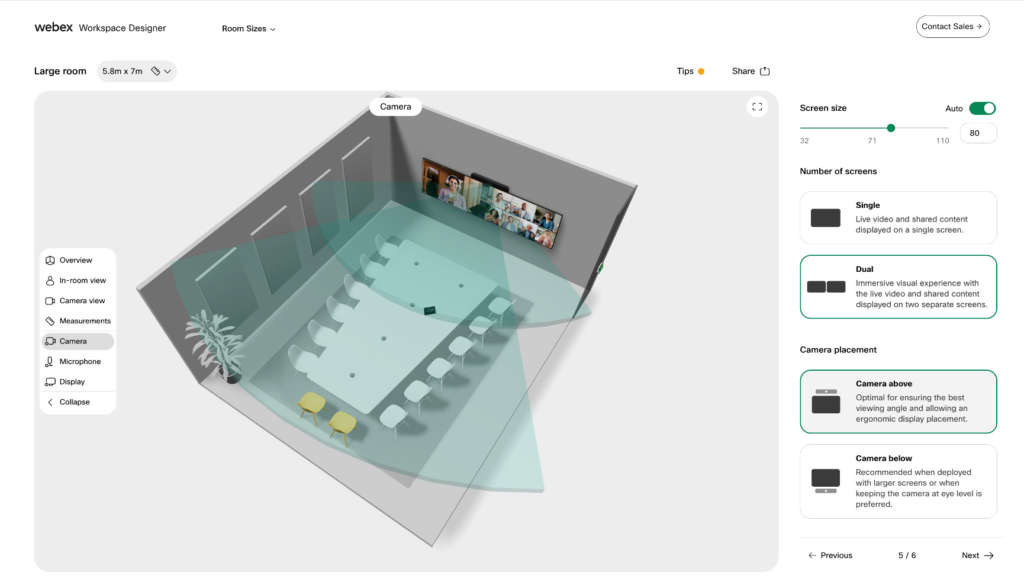This screenshot has height=578, width=1024.
Task: Show the Measurements panel
Action: pyautogui.click(x=77, y=320)
